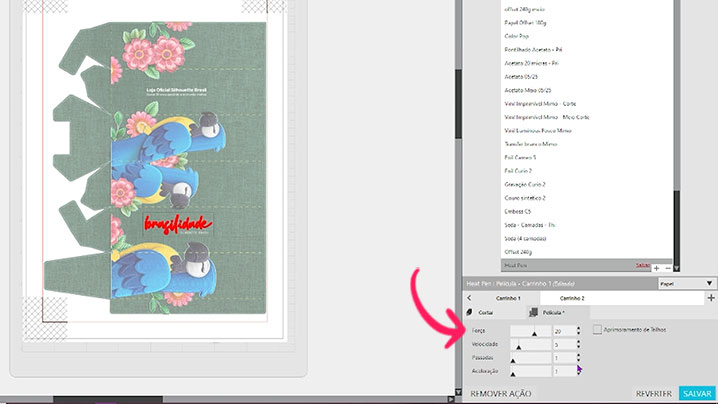Select the Emboss C5 material
This screenshot has height=404, width=718.
pos(517,212)
